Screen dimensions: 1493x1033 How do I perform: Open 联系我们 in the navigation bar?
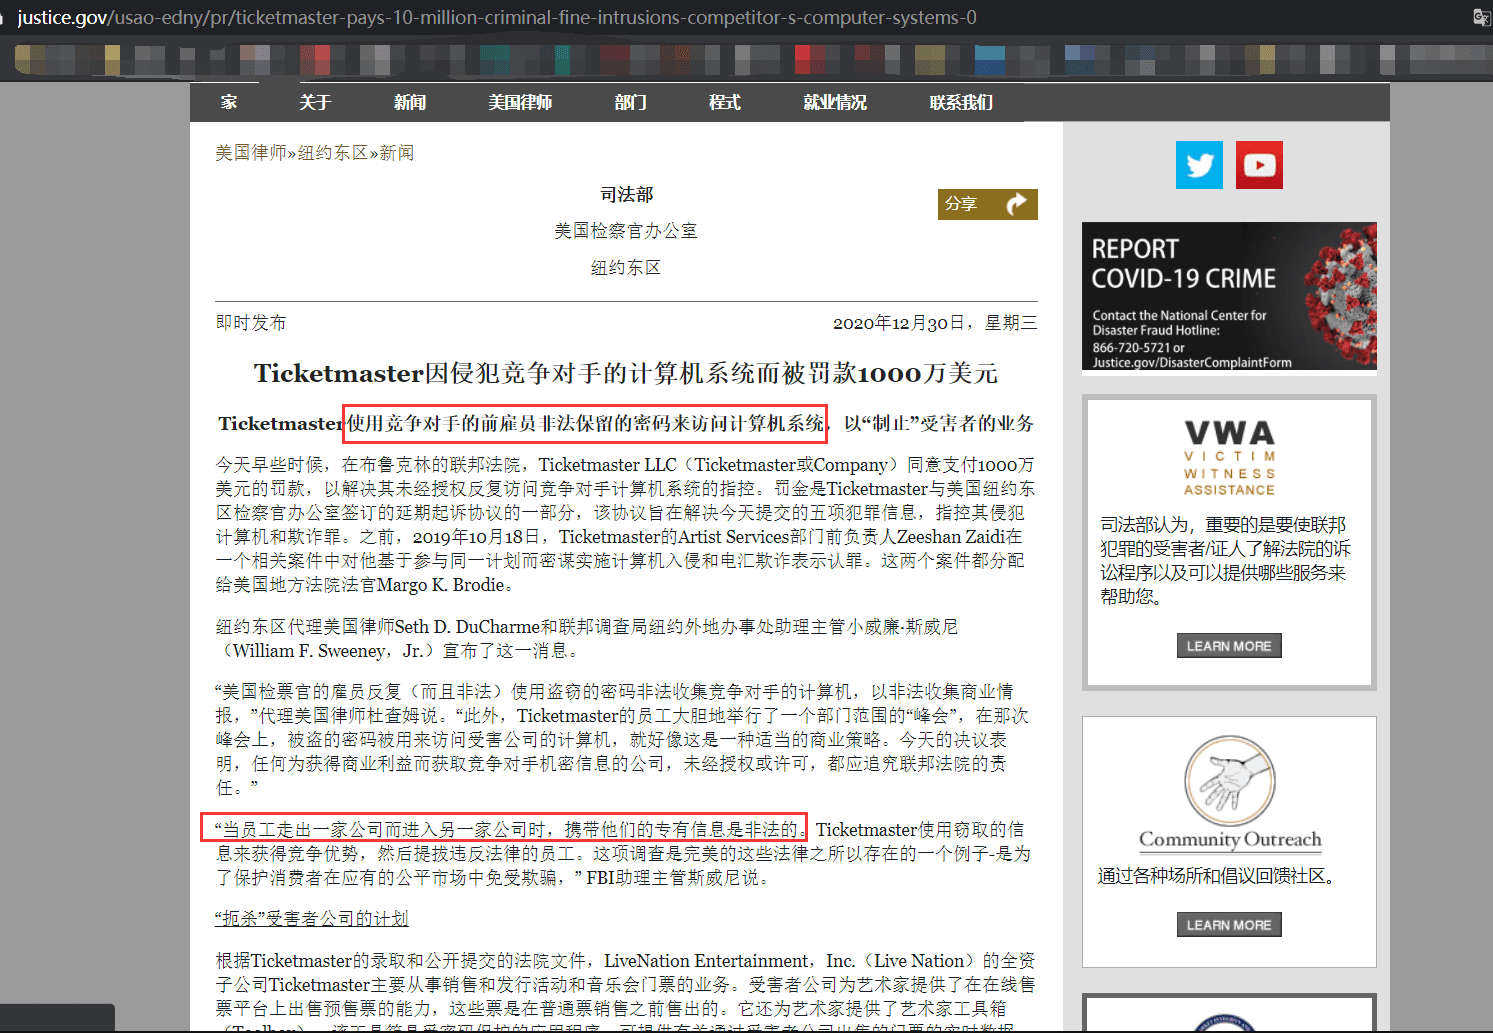[x=961, y=102]
